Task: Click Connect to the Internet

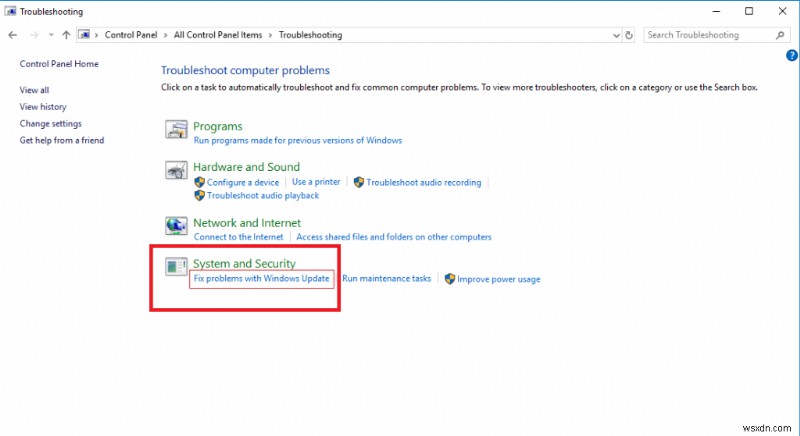Action: click(x=238, y=237)
